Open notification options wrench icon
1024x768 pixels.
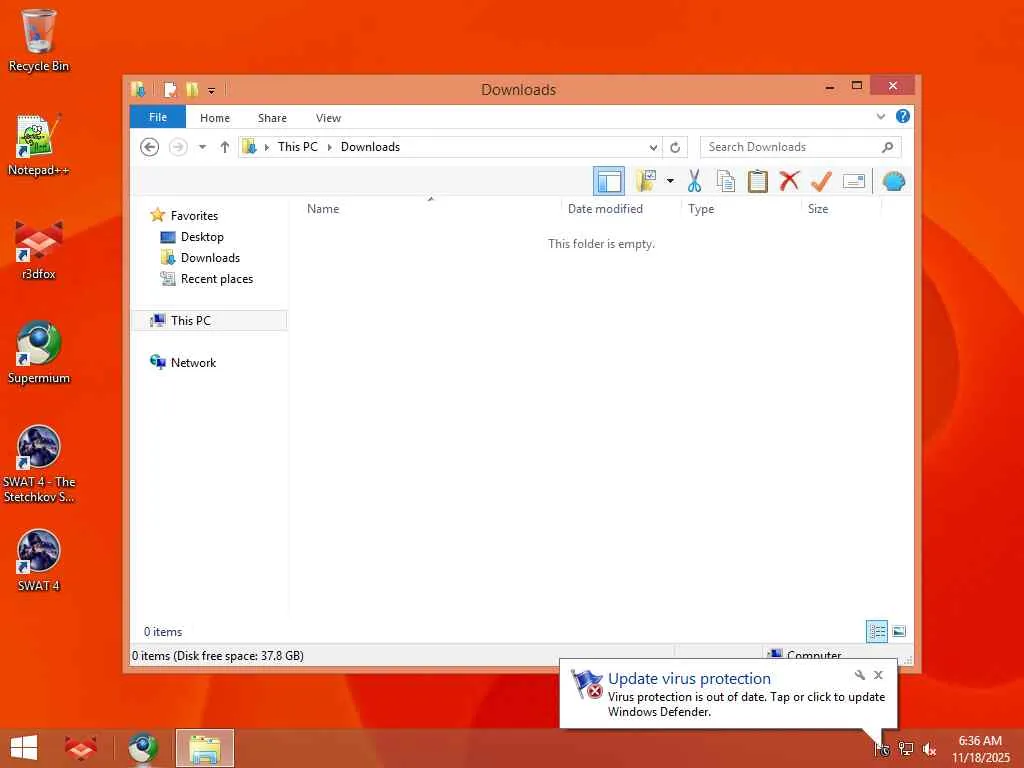pos(859,675)
